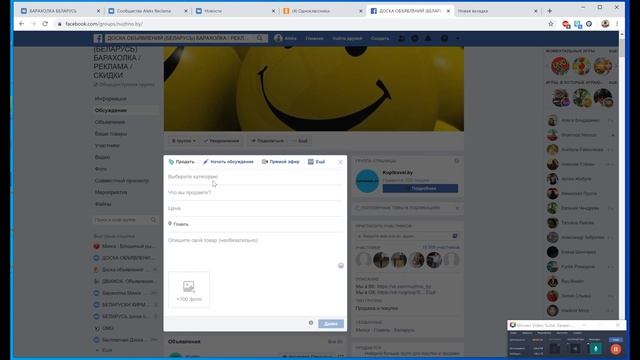
Task: Click the Подробнее button for Kopitravel.by
Action: [x=420, y=189]
